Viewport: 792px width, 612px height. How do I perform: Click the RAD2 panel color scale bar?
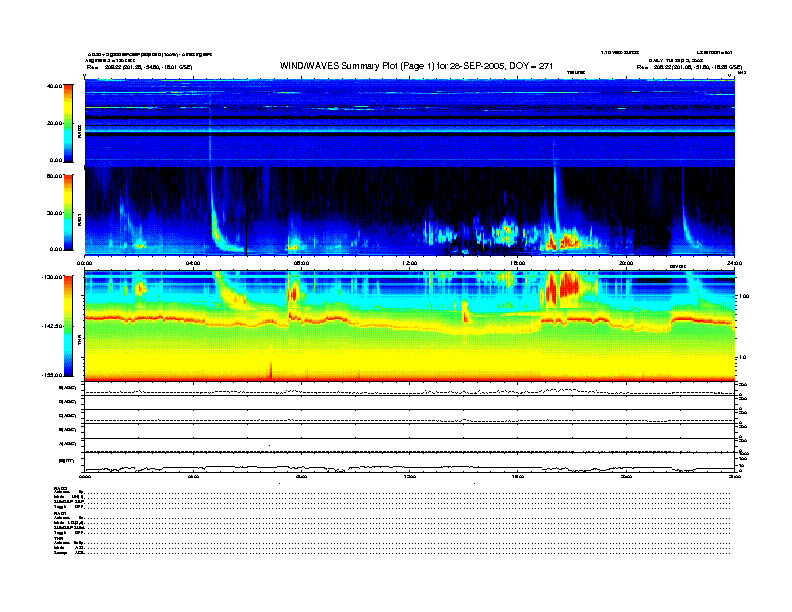[68, 123]
